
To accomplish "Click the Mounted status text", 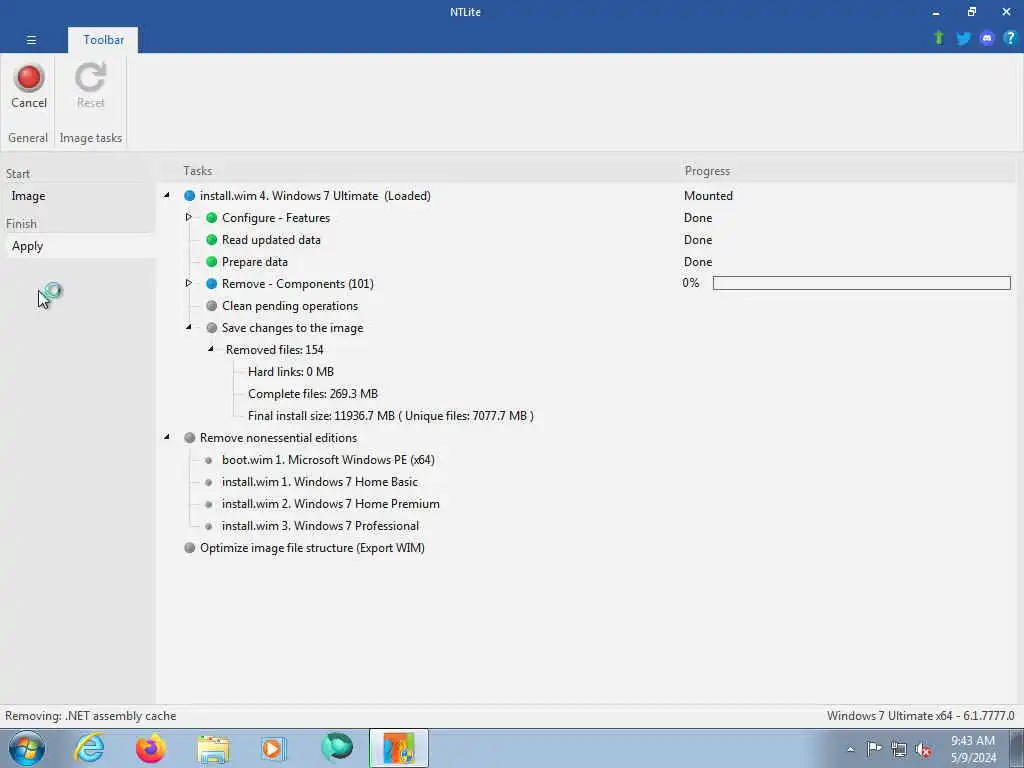I will [x=708, y=196].
